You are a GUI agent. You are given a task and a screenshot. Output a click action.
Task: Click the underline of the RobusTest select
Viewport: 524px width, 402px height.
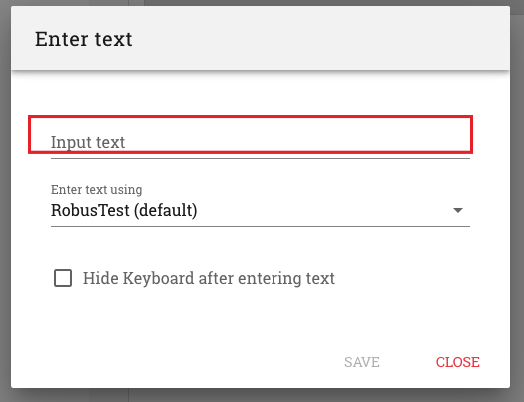(x=260, y=226)
